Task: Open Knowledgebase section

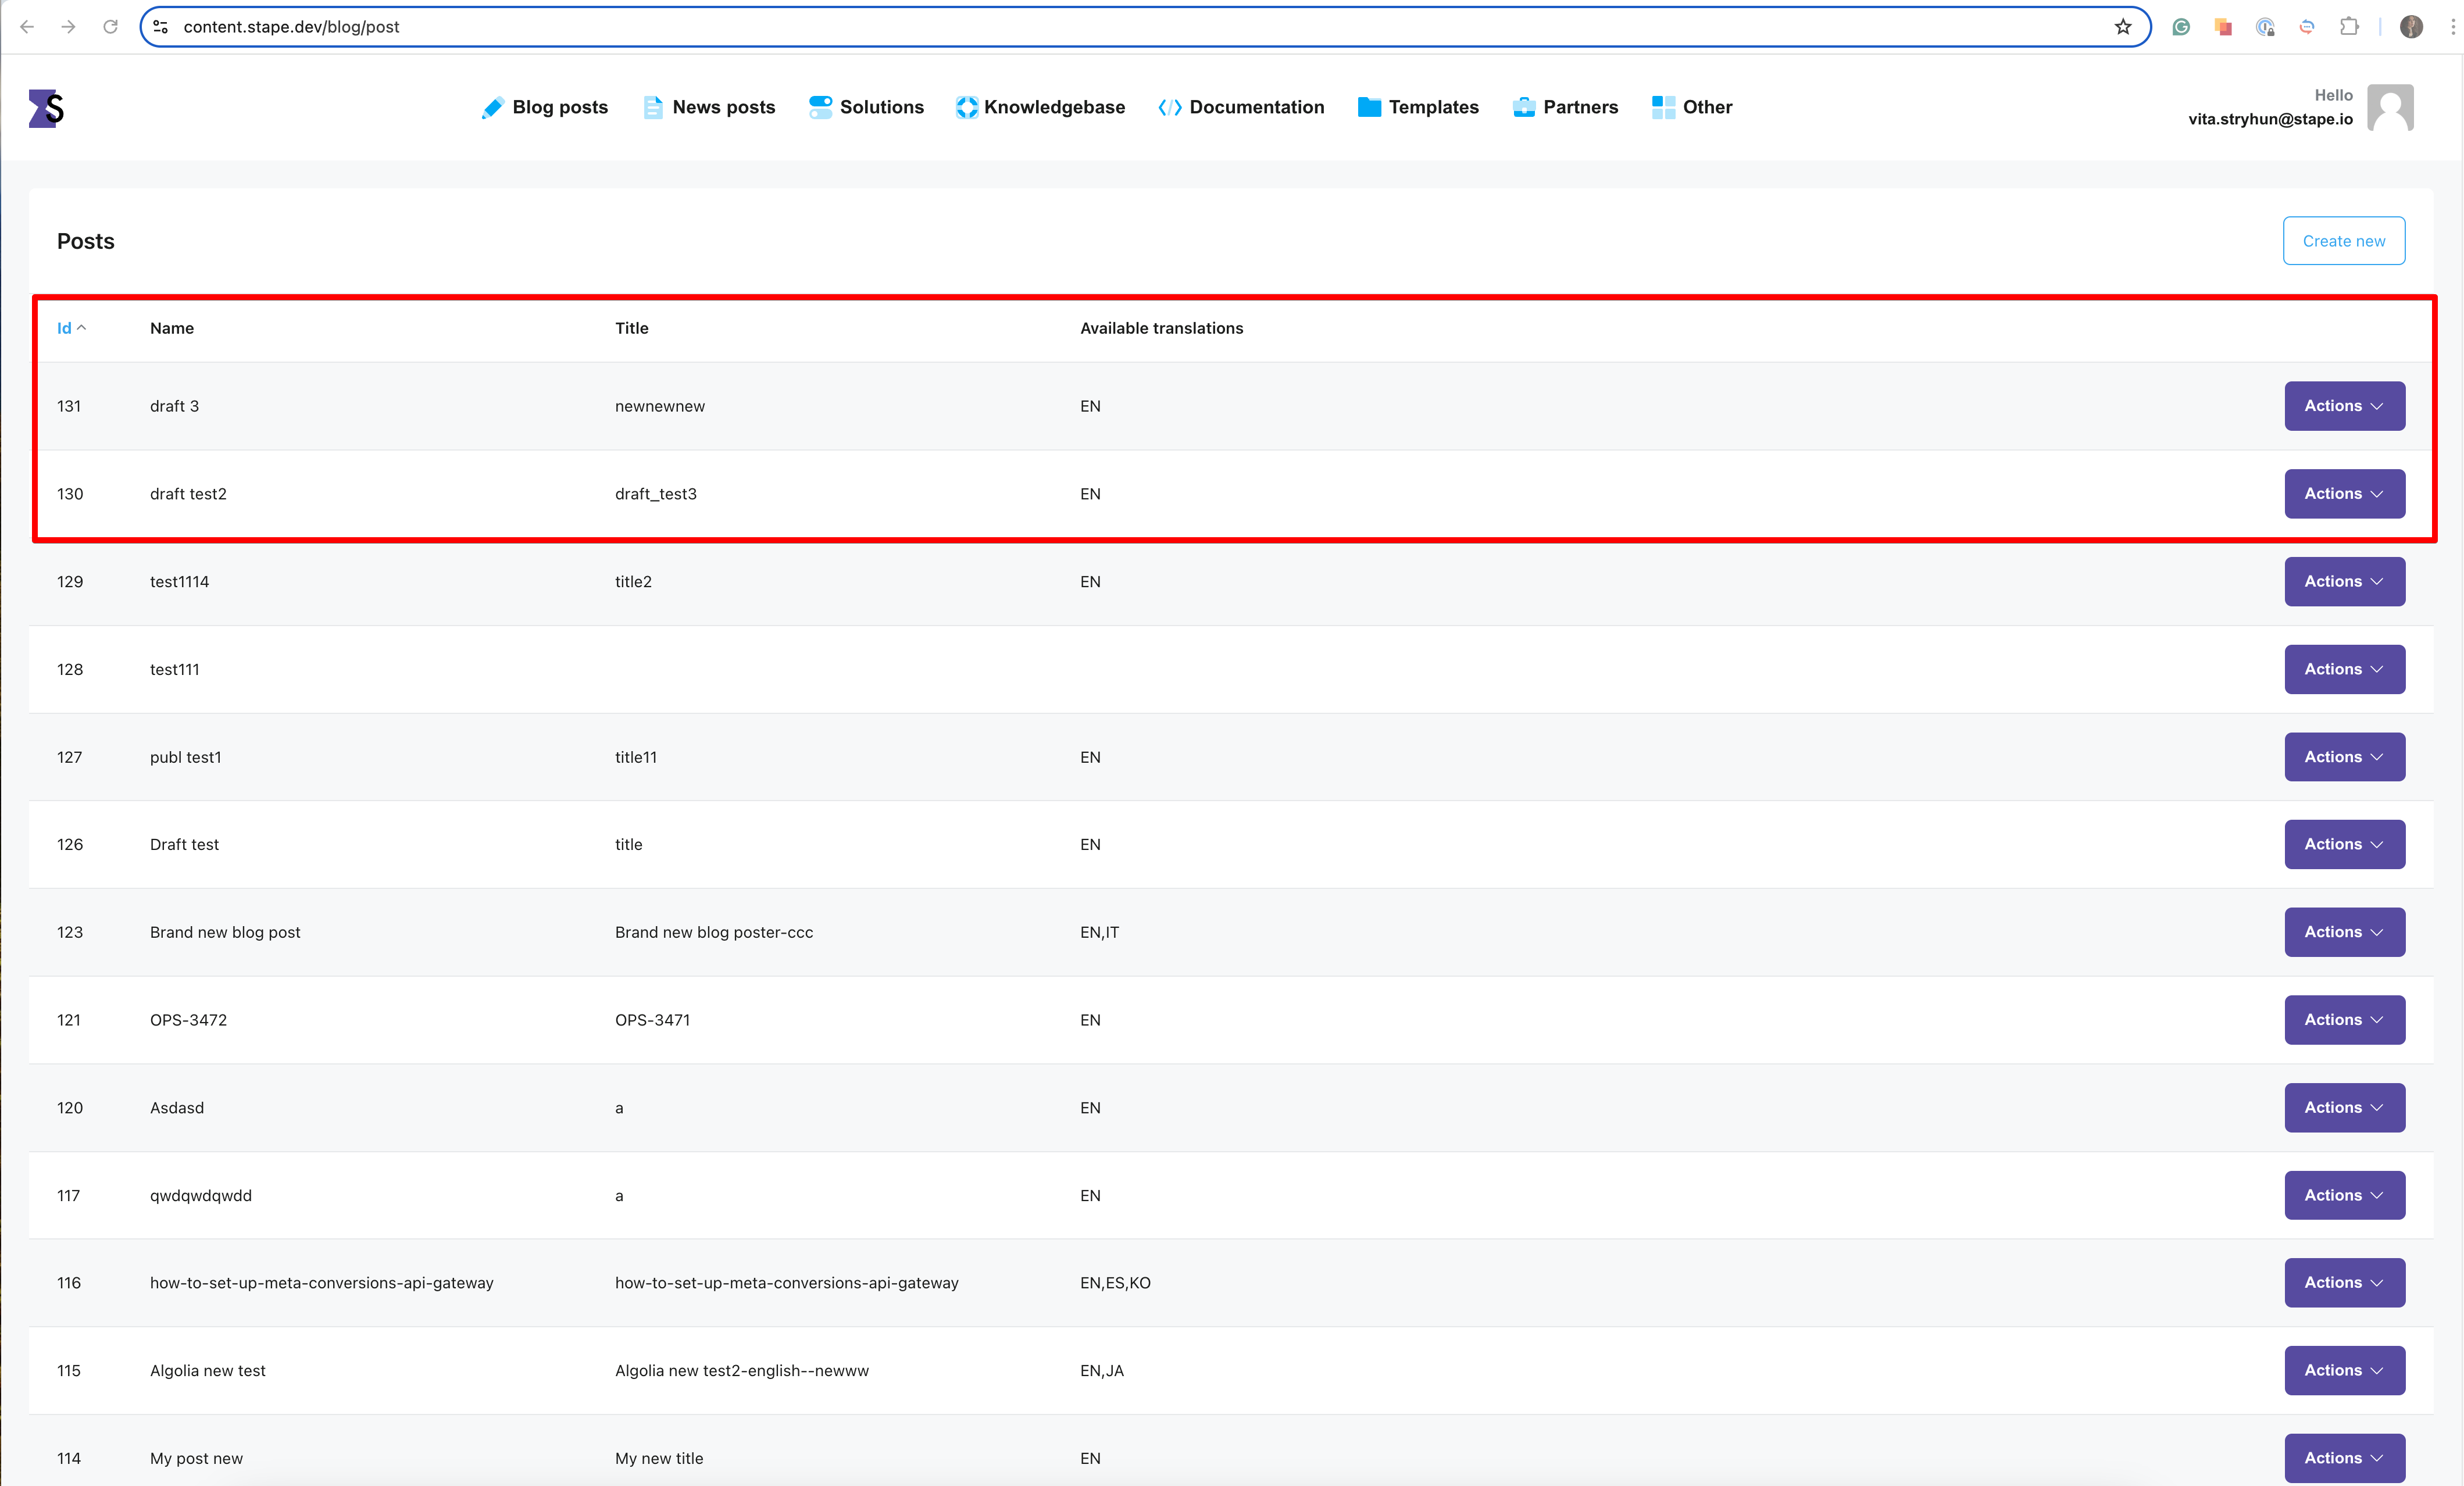Action: point(1040,108)
